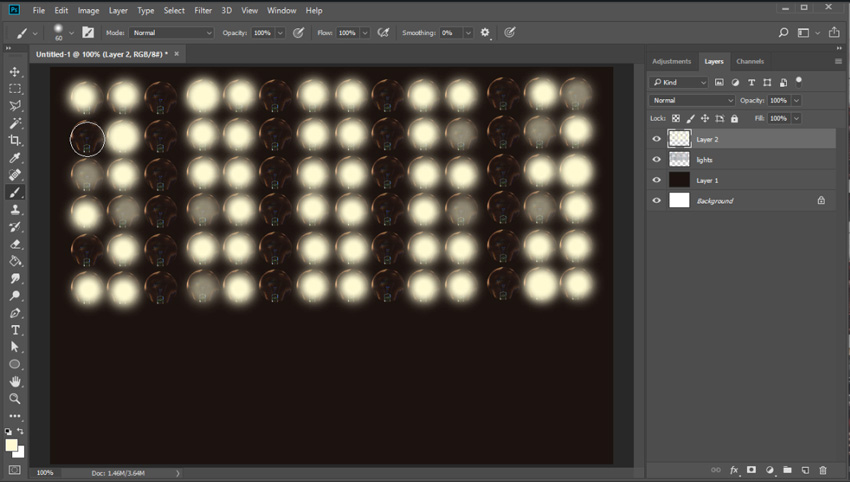This screenshot has height=482, width=850.
Task: Select the Layer 1 thumbnail
Action: tap(679, 180)
